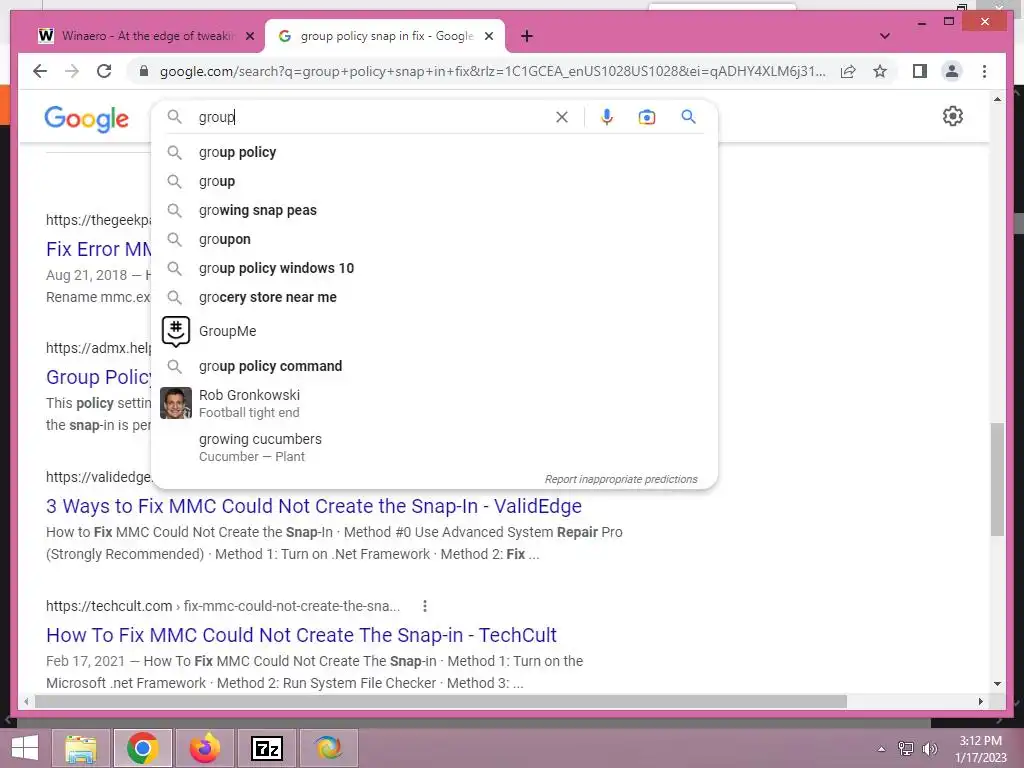Reload the current page
The image size is (1024, 768).
(104, 71)
